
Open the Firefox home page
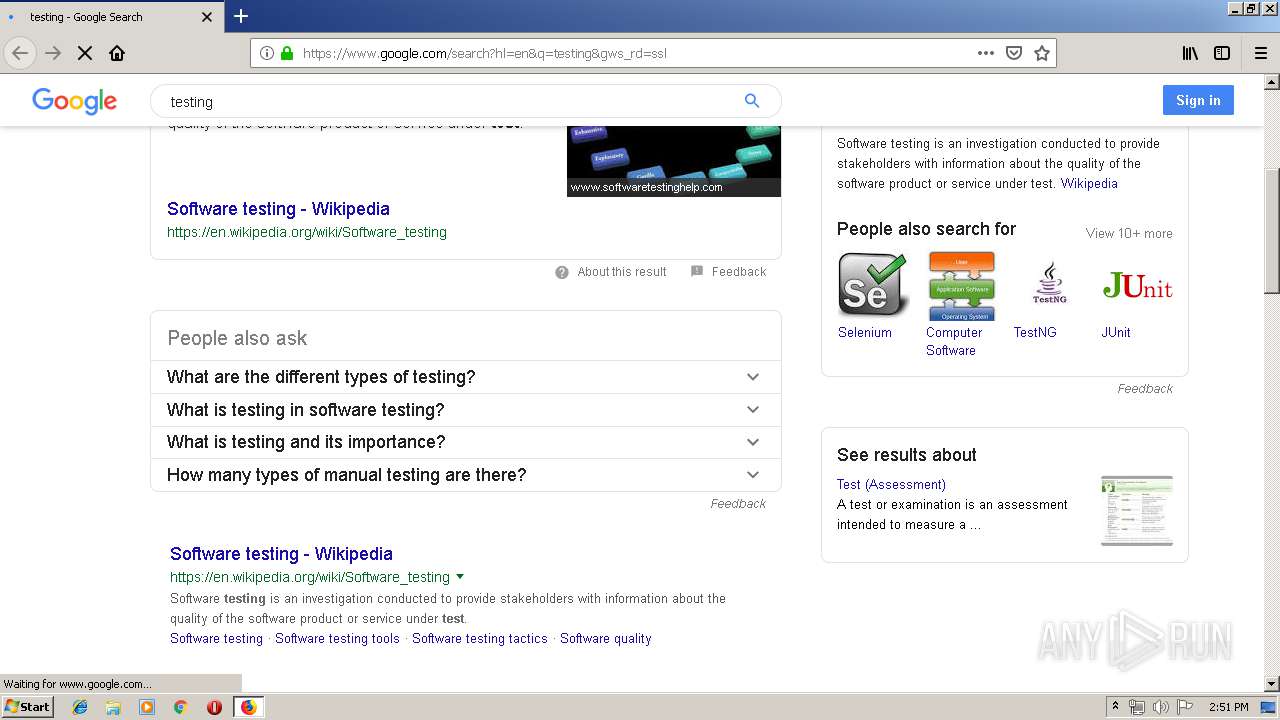coord(117,53)
